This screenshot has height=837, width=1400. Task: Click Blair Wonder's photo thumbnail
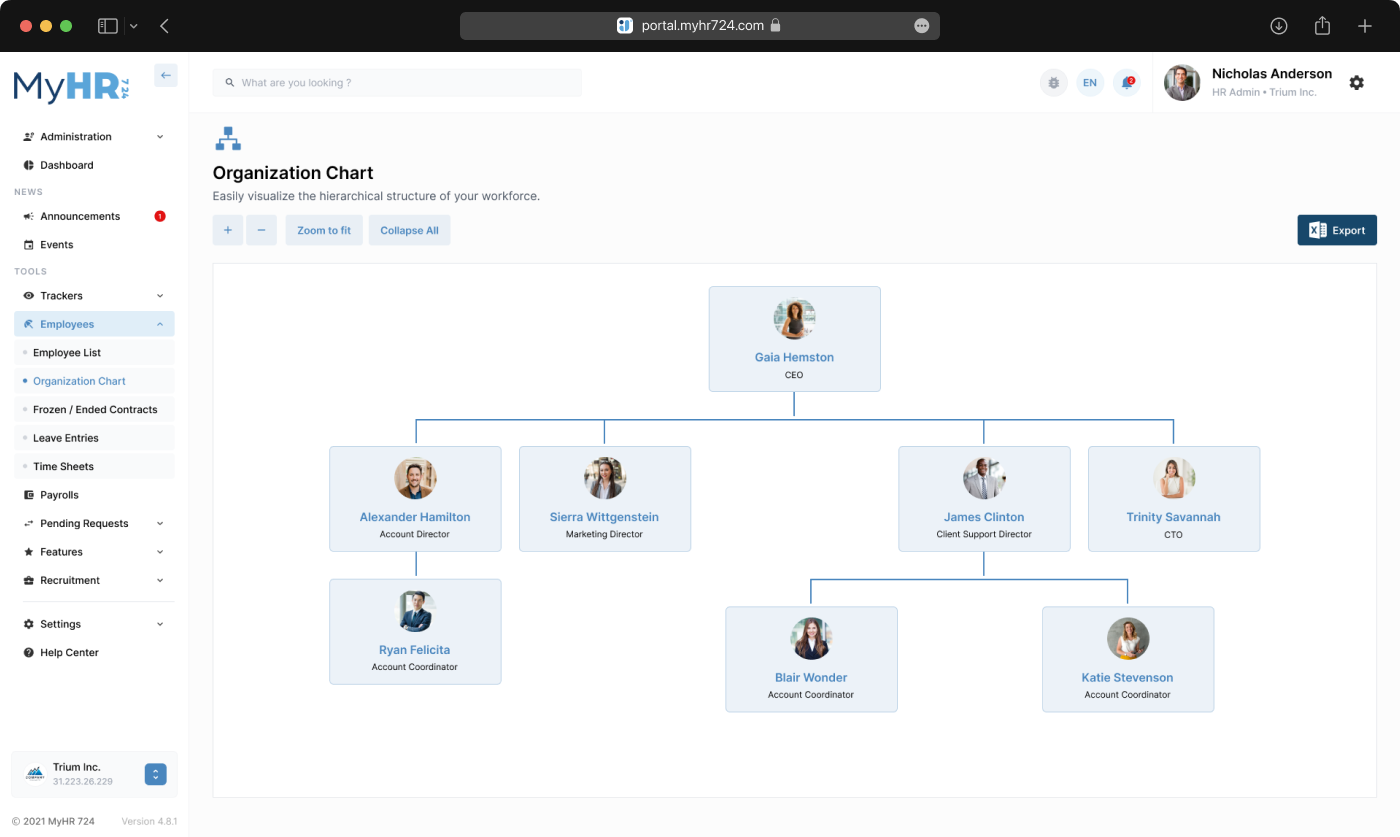click(x=811, y=639)
